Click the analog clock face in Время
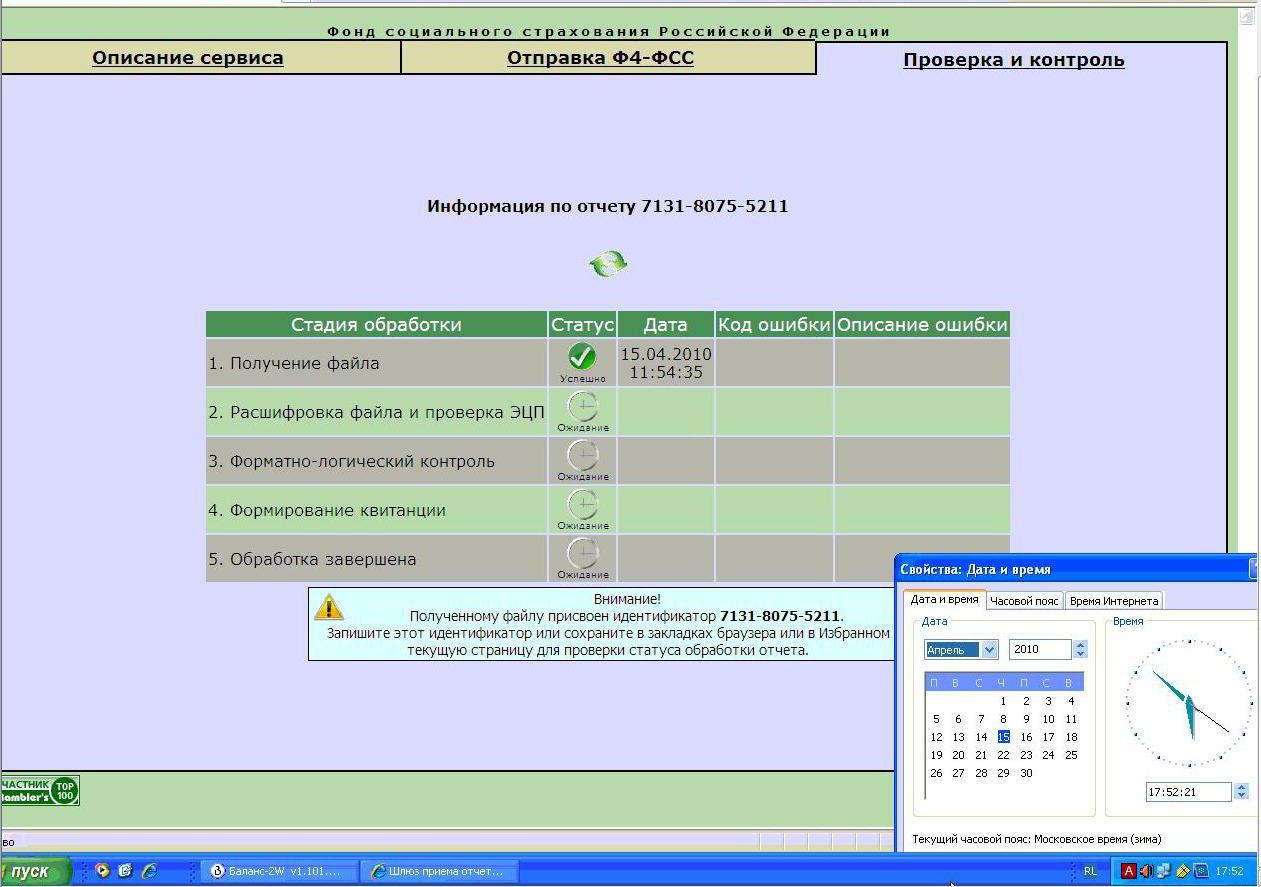The image size is (1261, 887). [x=1189, y=703]
